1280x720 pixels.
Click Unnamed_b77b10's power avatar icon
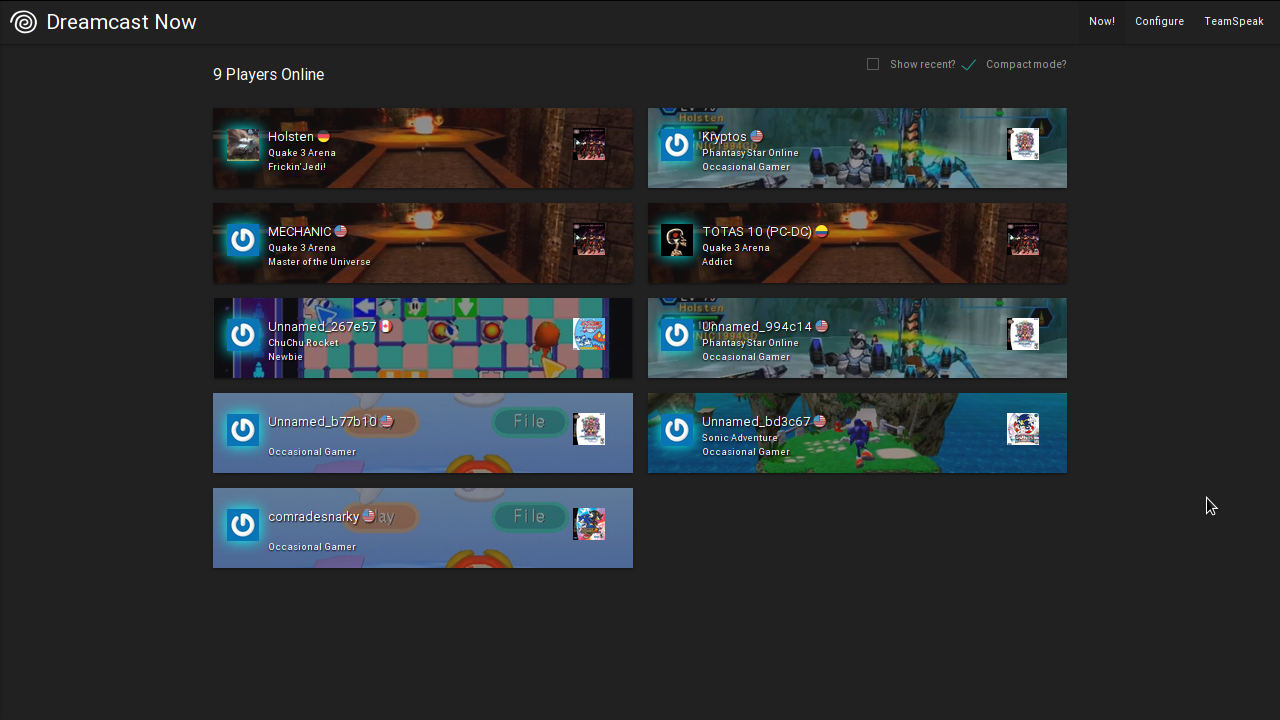point(243,430)
